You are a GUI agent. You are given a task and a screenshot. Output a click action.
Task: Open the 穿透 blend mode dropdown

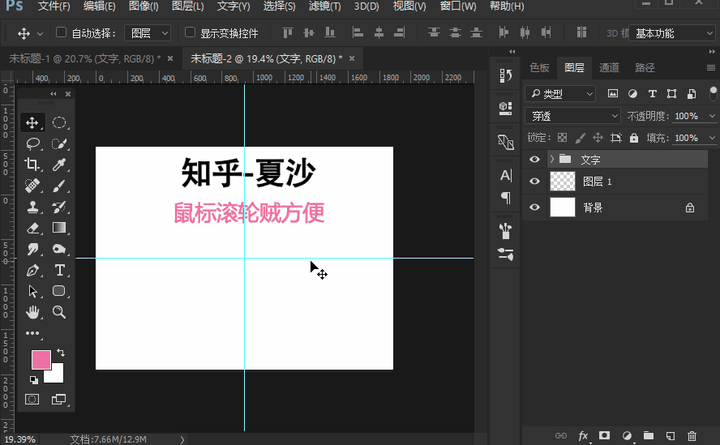572,116
